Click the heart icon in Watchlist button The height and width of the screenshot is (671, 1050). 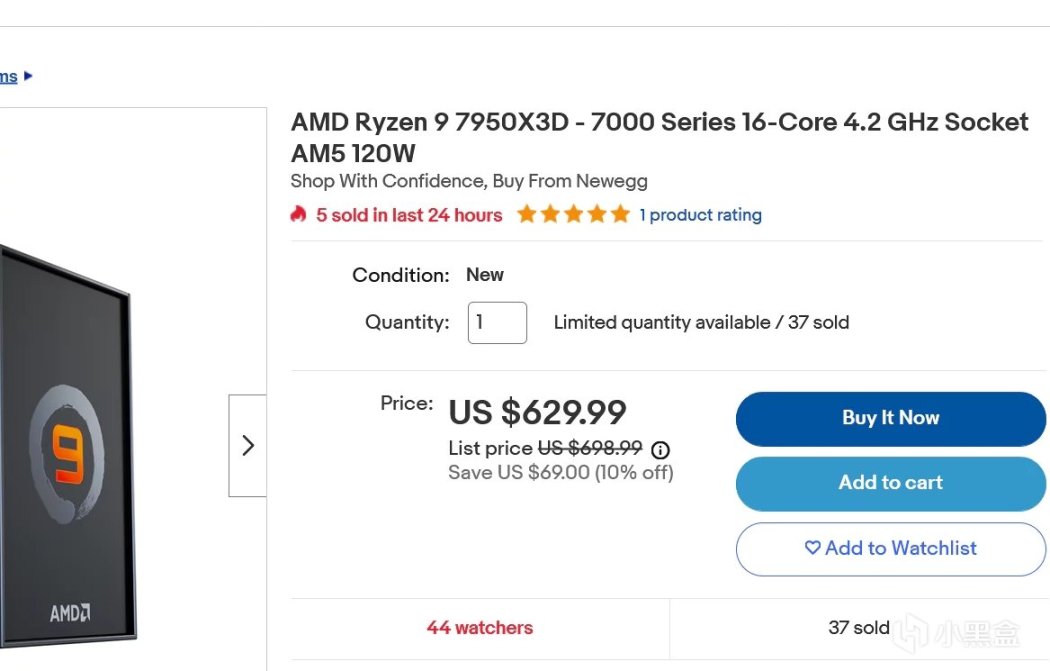tap(813, 548)
